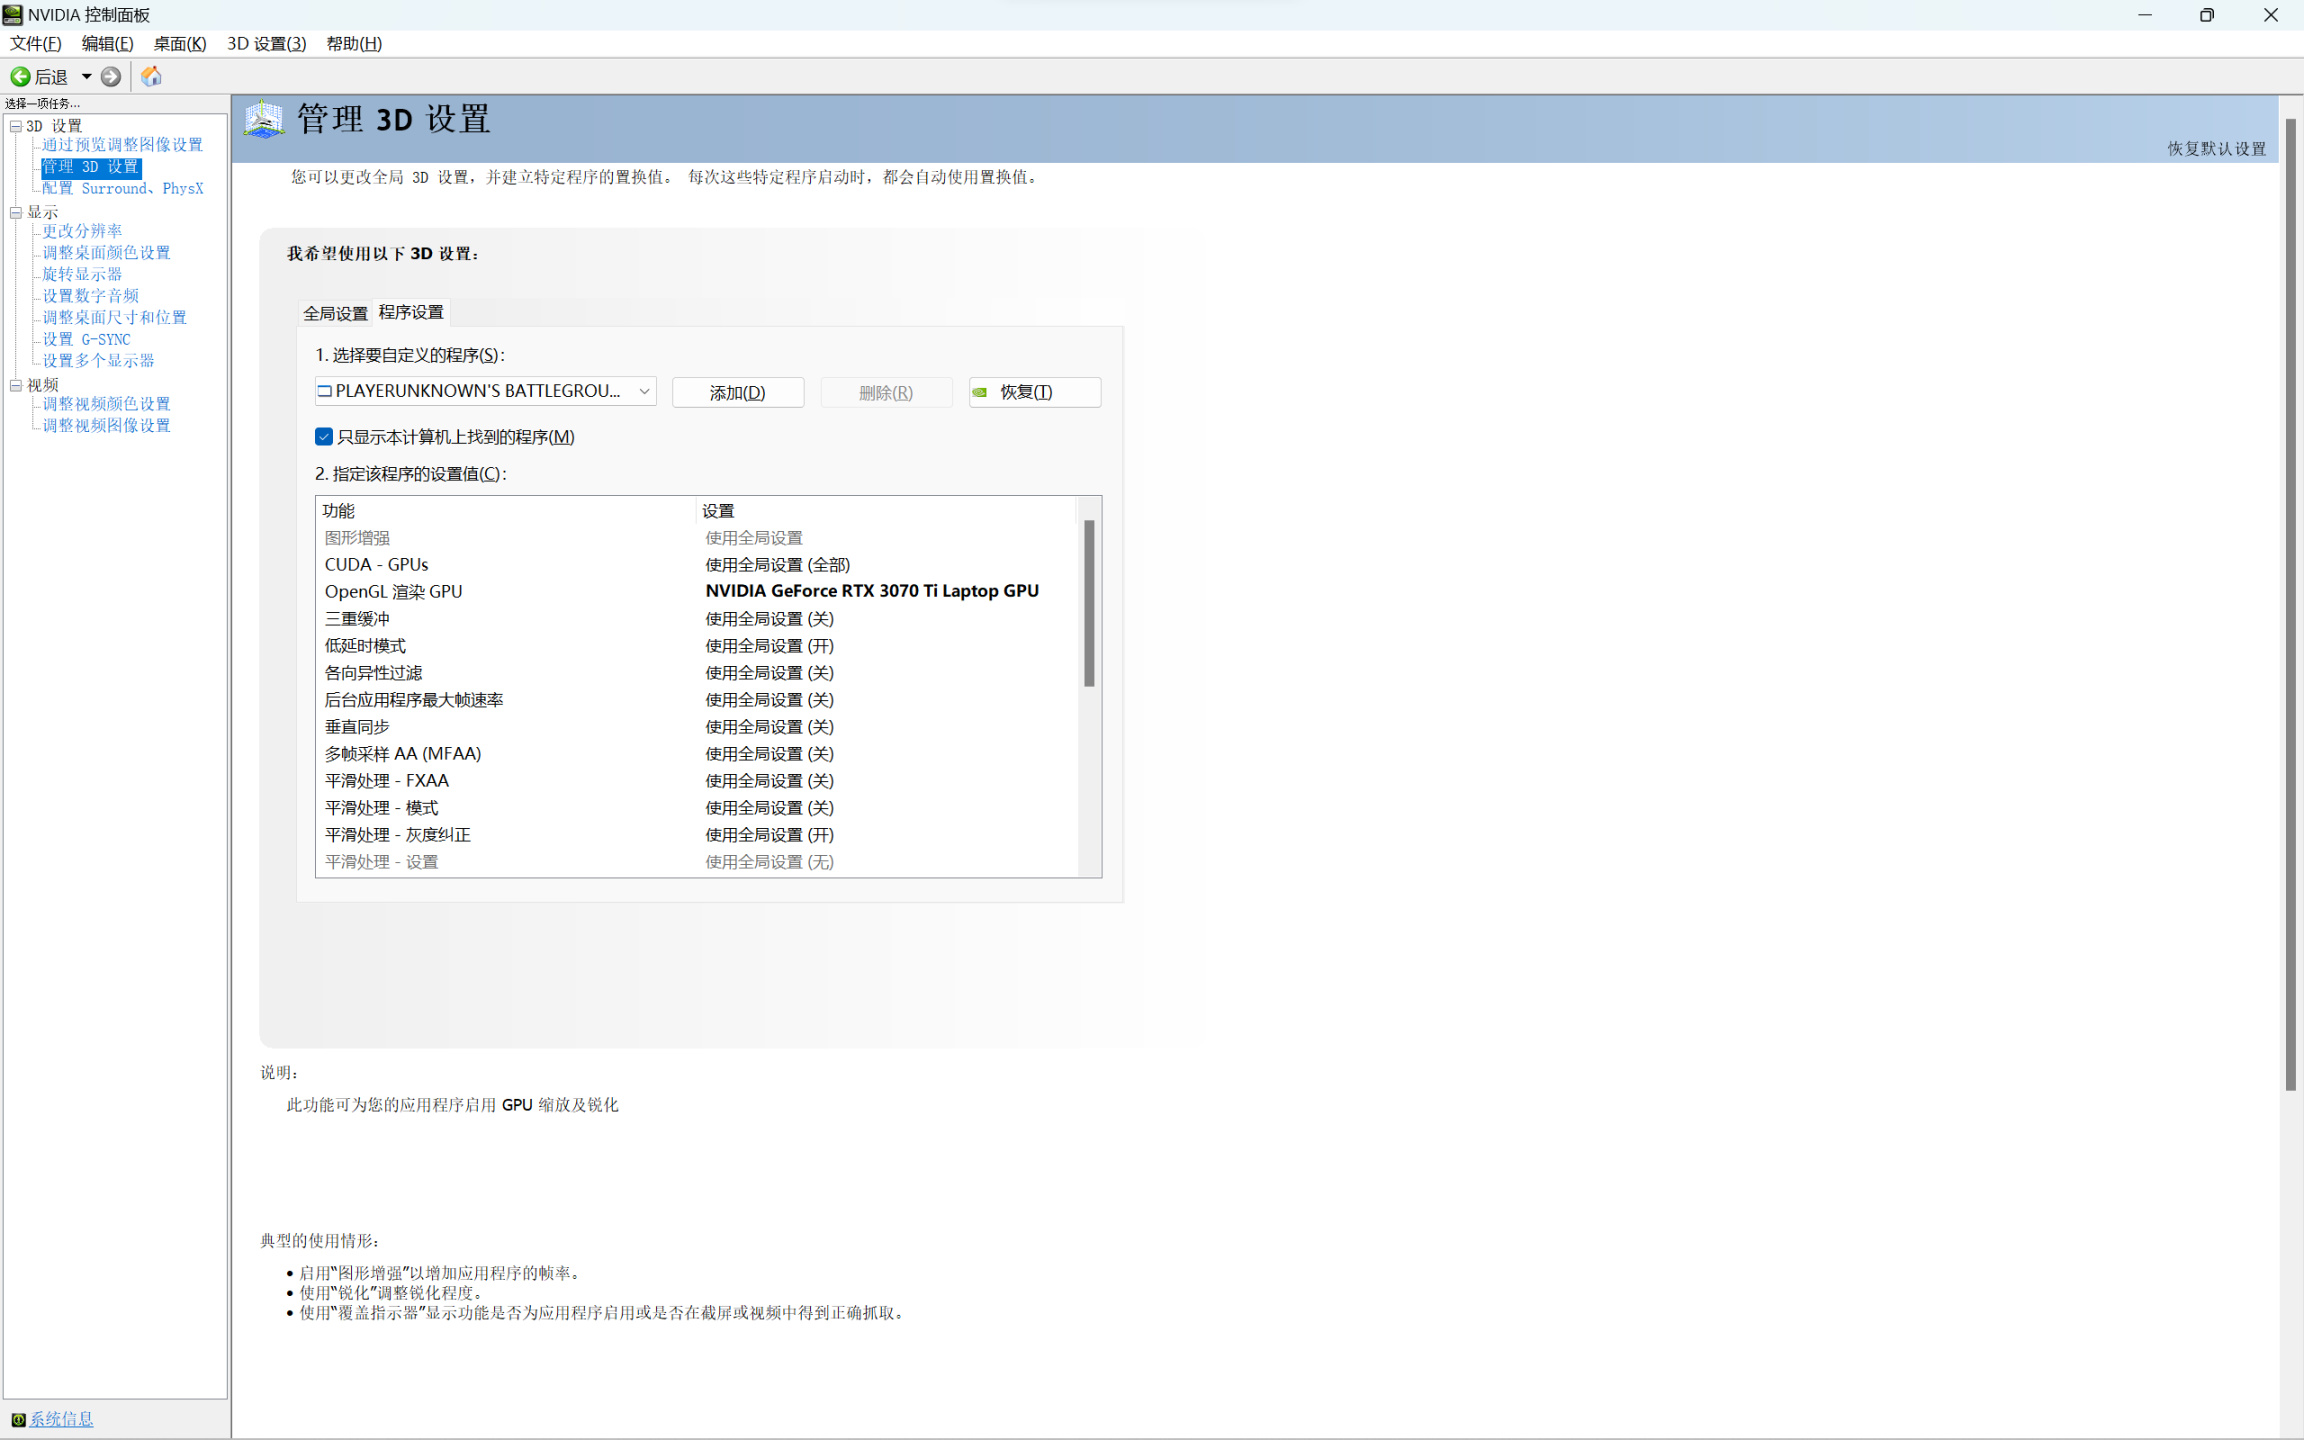Click the 添加(D) button

tap(738, 392)
